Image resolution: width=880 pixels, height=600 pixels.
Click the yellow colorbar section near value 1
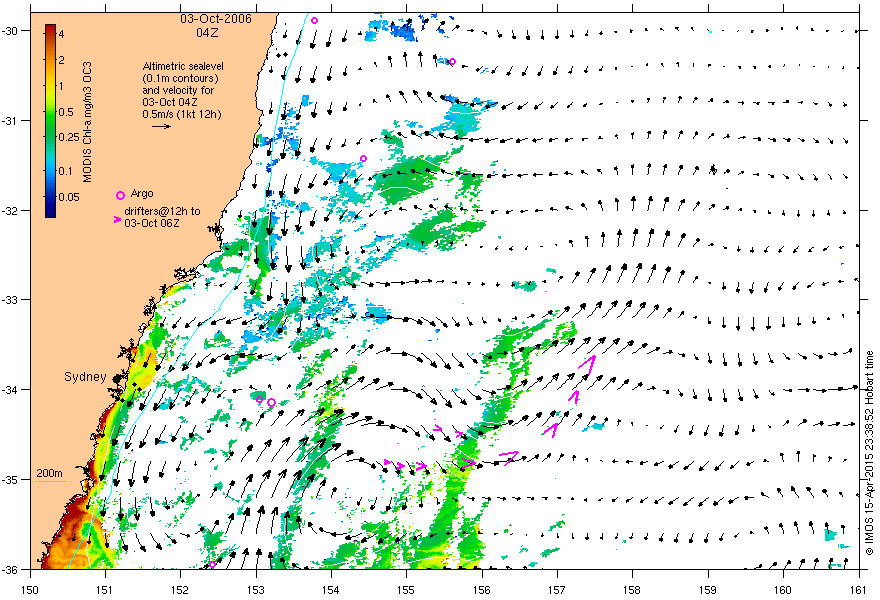50,86
